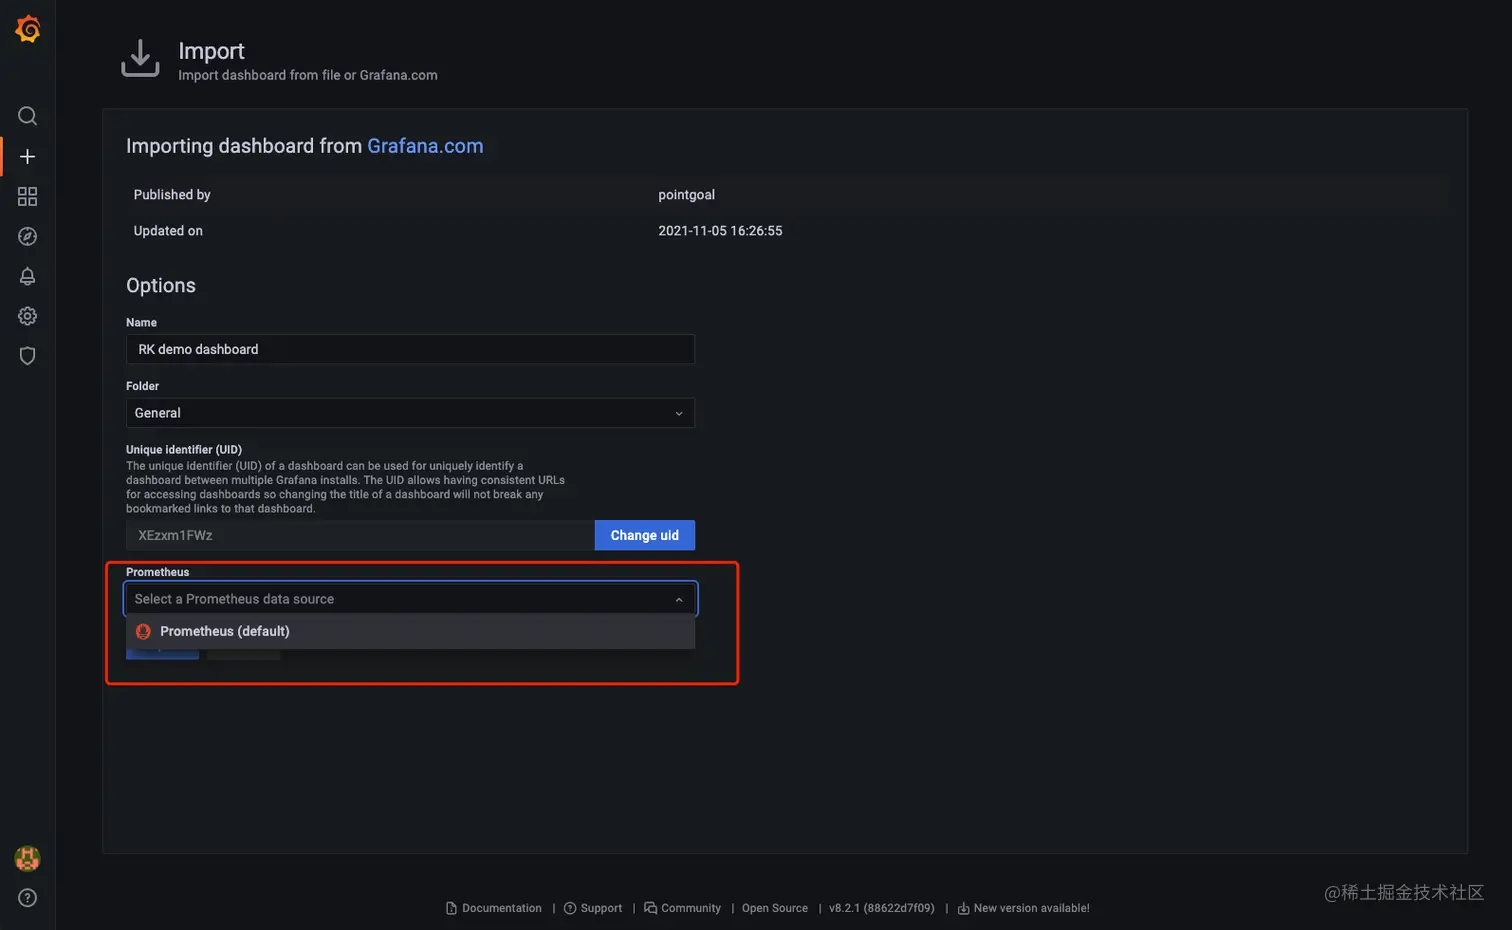This screenshot has height=930, width=1512.
Task: Click the UID field showing XEzxm1FWz
Action: 360,535
